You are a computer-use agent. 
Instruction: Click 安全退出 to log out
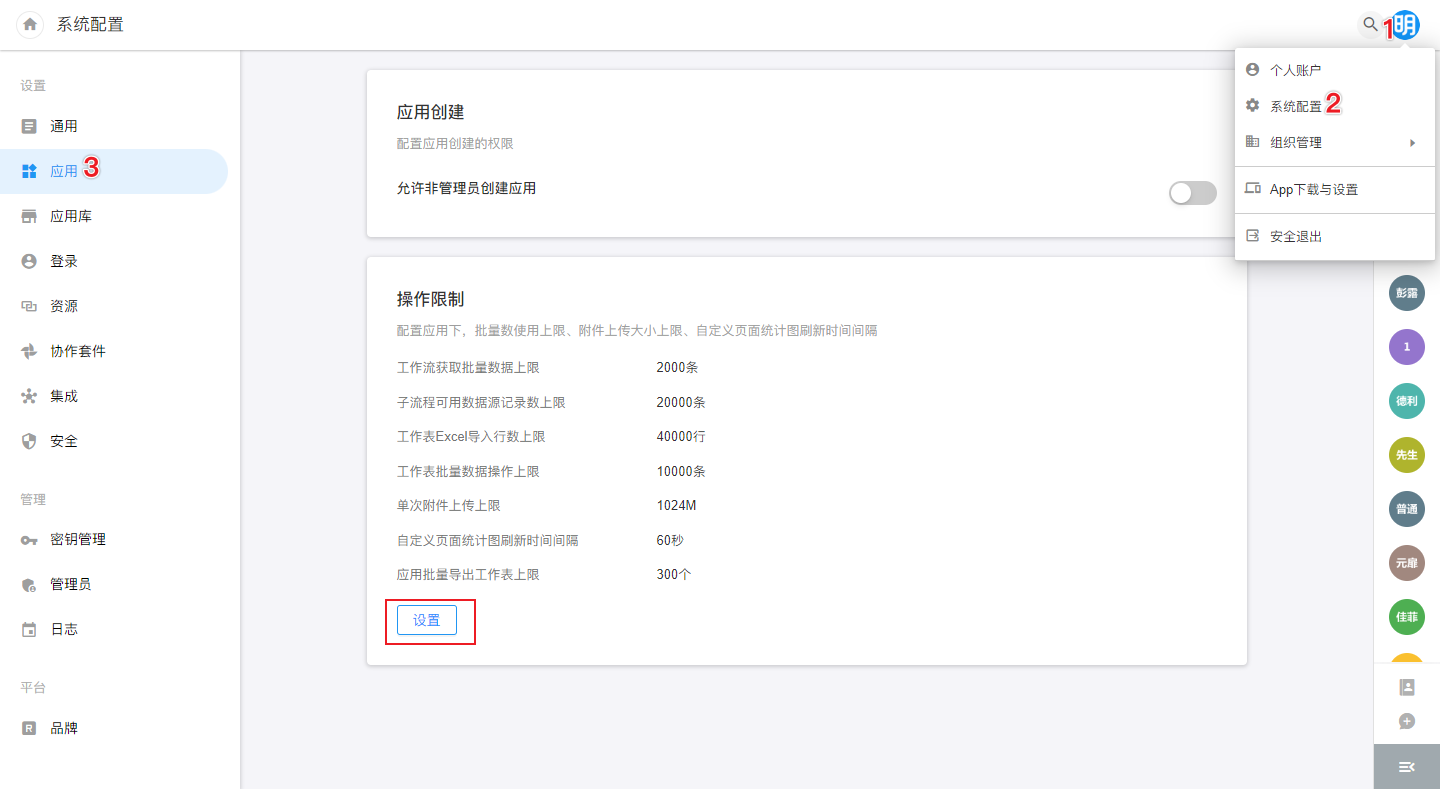coord(1295,237)
